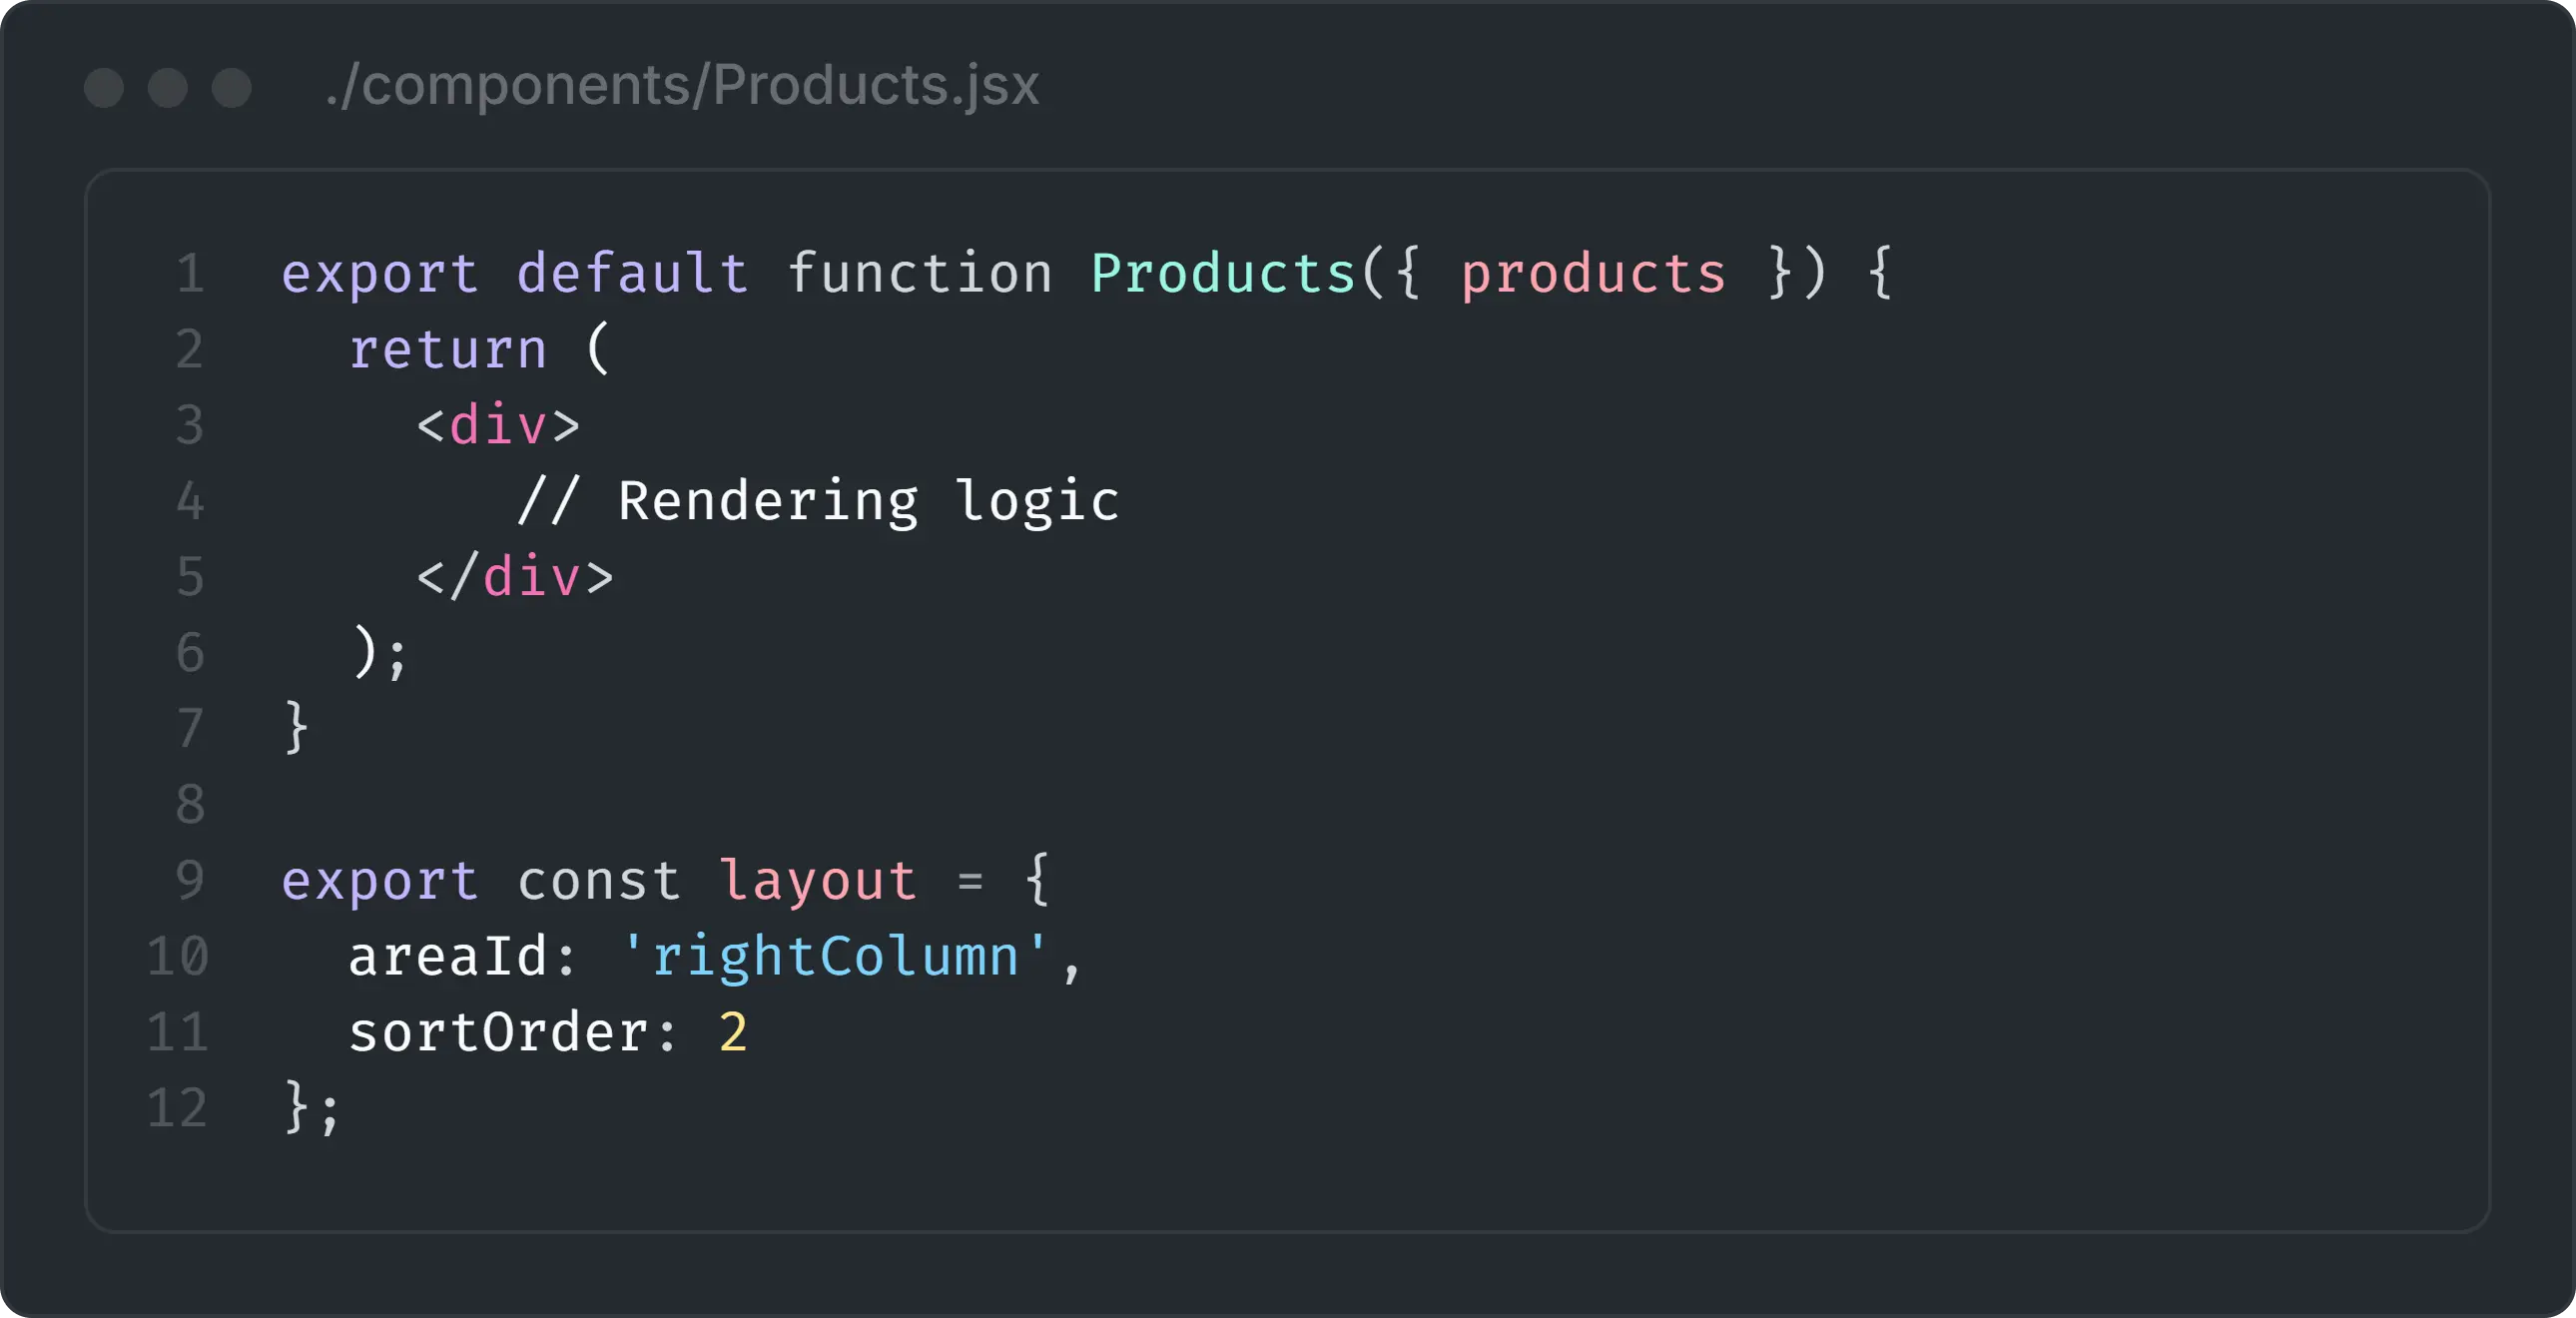The height and width of the screenshot is (1318, 2576).
Task: Click the red close button
Action: click(x=104, y=77)
